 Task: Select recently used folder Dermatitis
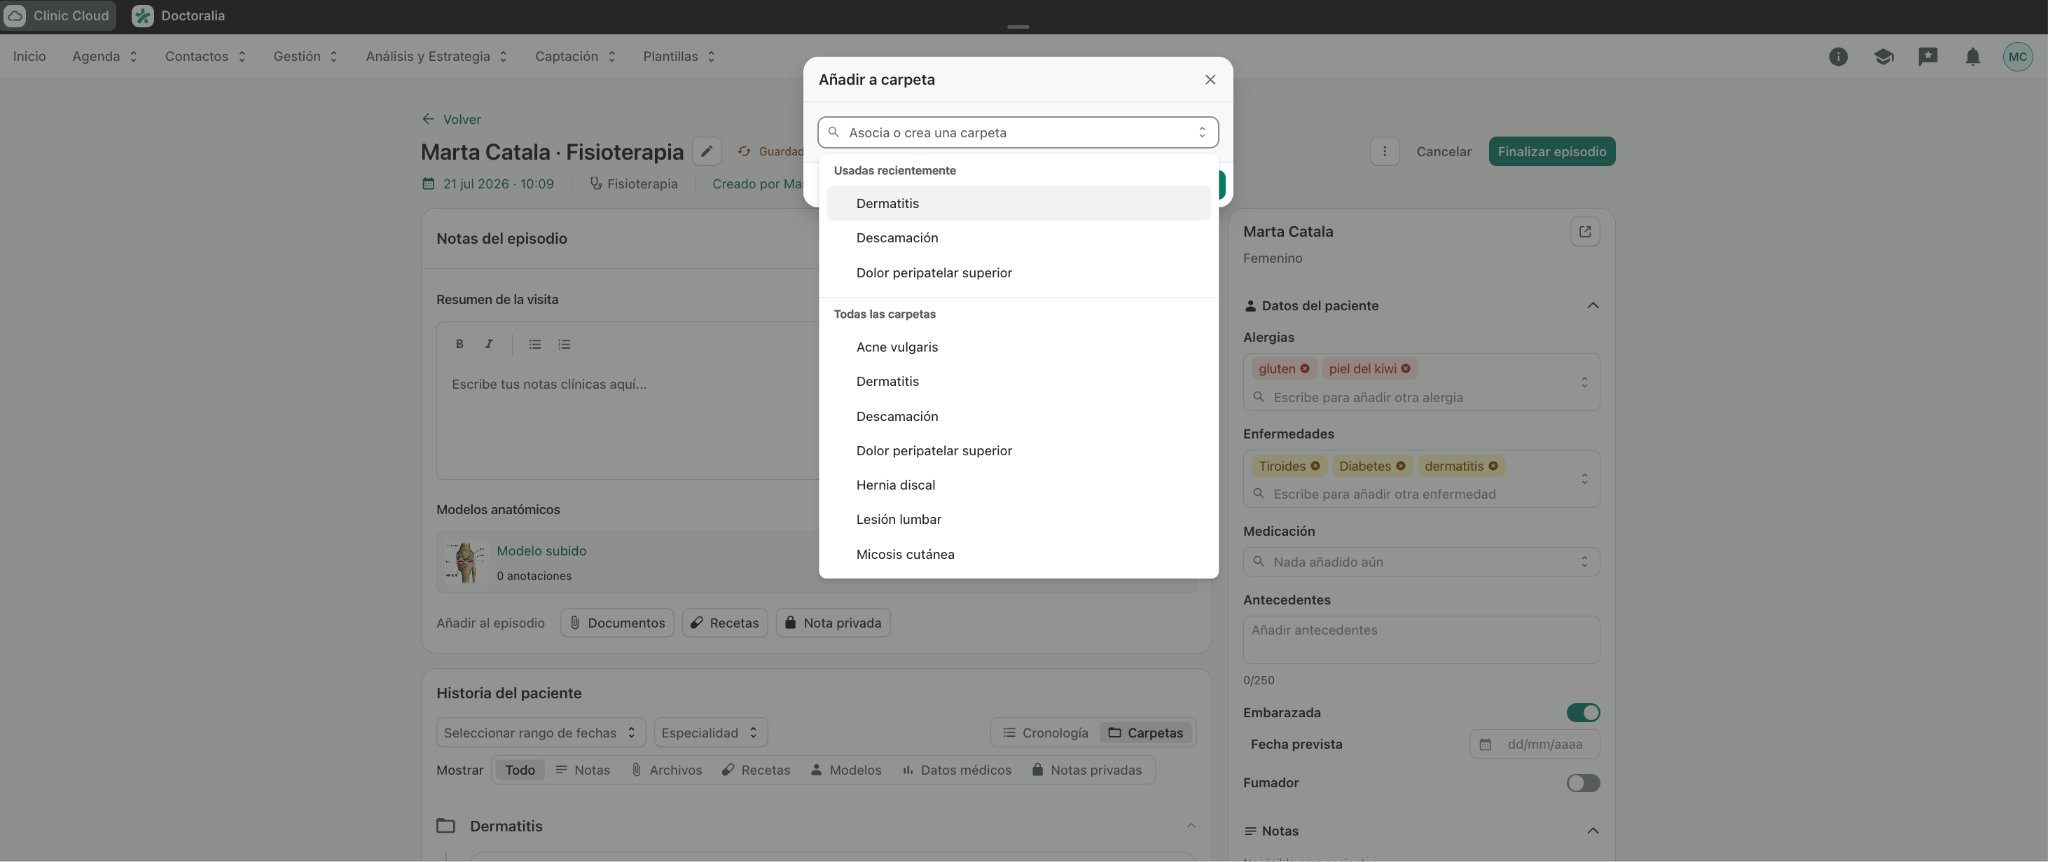(x=1018, y=203)
